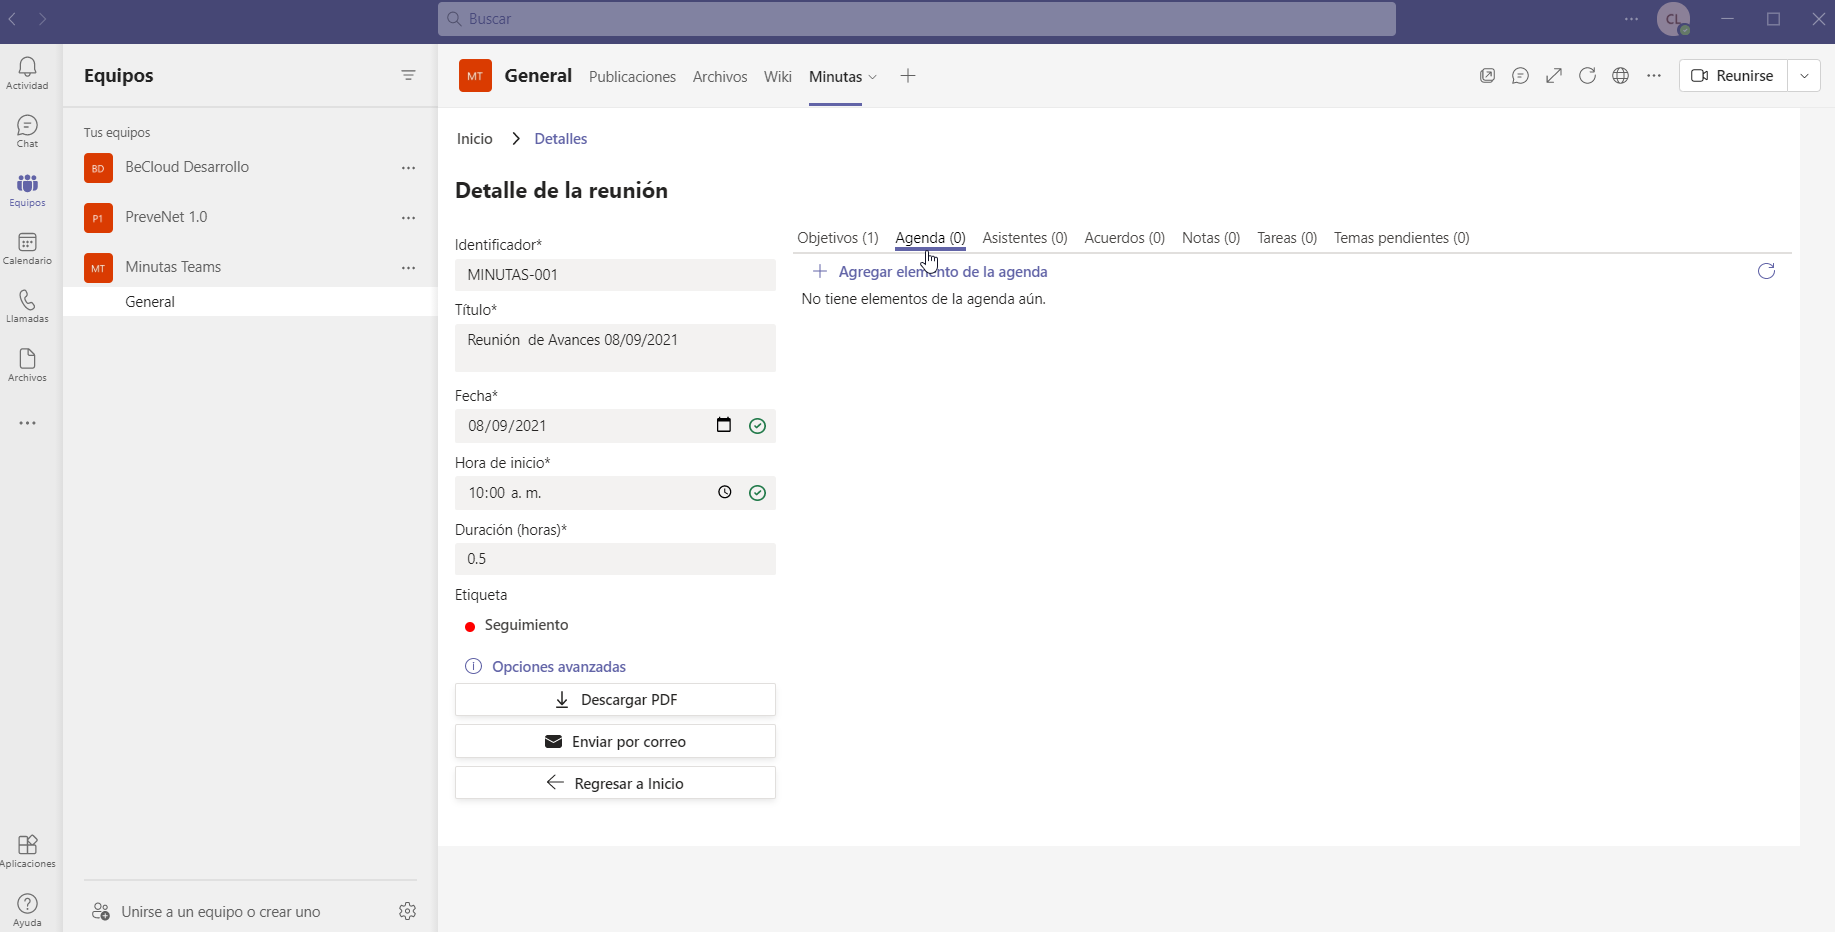
Task: Switch to the Archivos channel tab
Action: point(720,77)
